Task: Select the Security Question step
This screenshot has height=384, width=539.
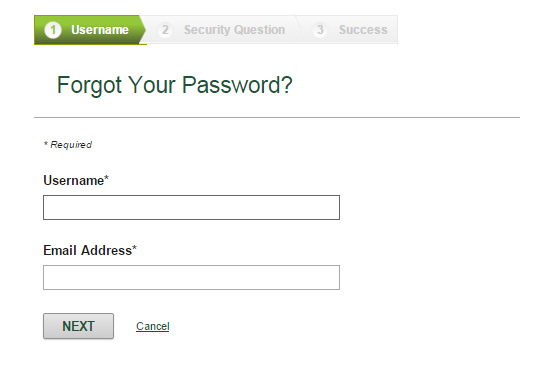Action: click(x=221, y=30)
